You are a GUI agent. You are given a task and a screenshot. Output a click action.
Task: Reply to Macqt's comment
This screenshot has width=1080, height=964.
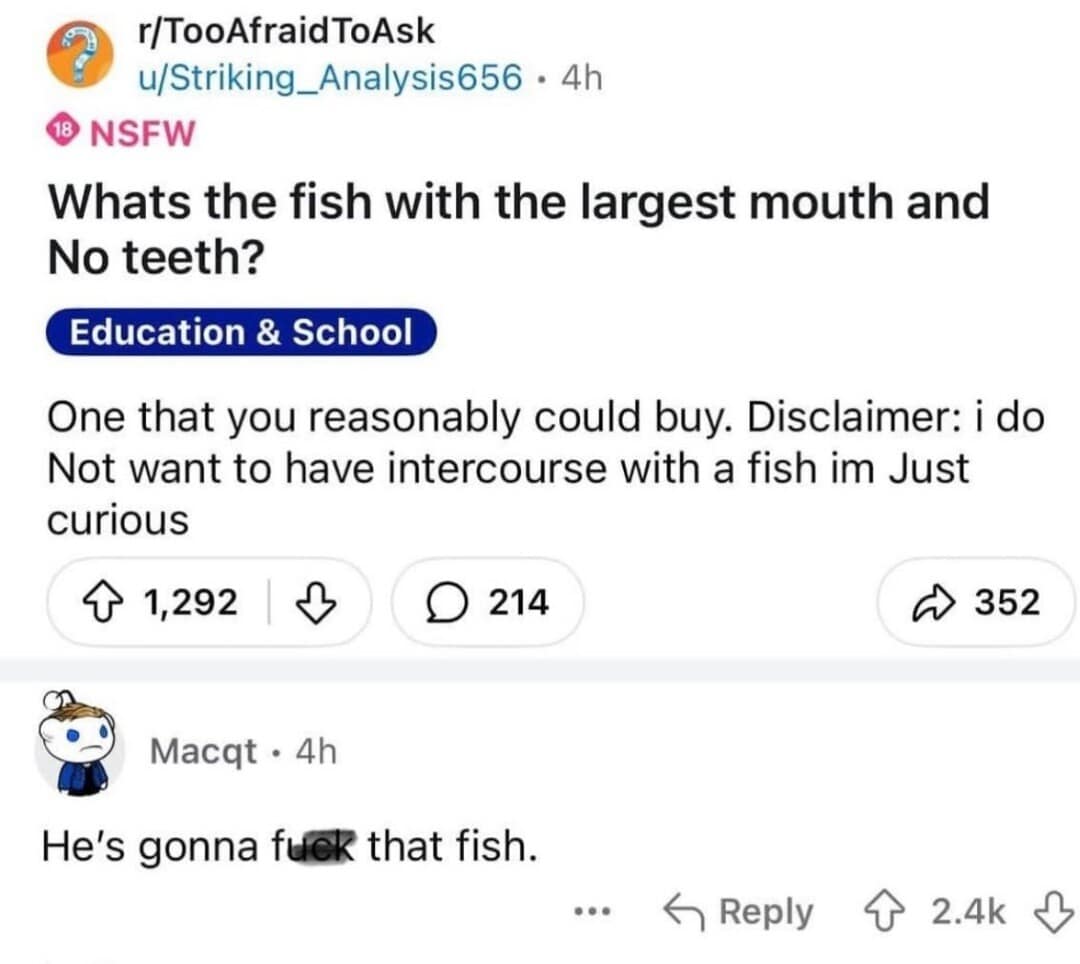pos(740,911)
